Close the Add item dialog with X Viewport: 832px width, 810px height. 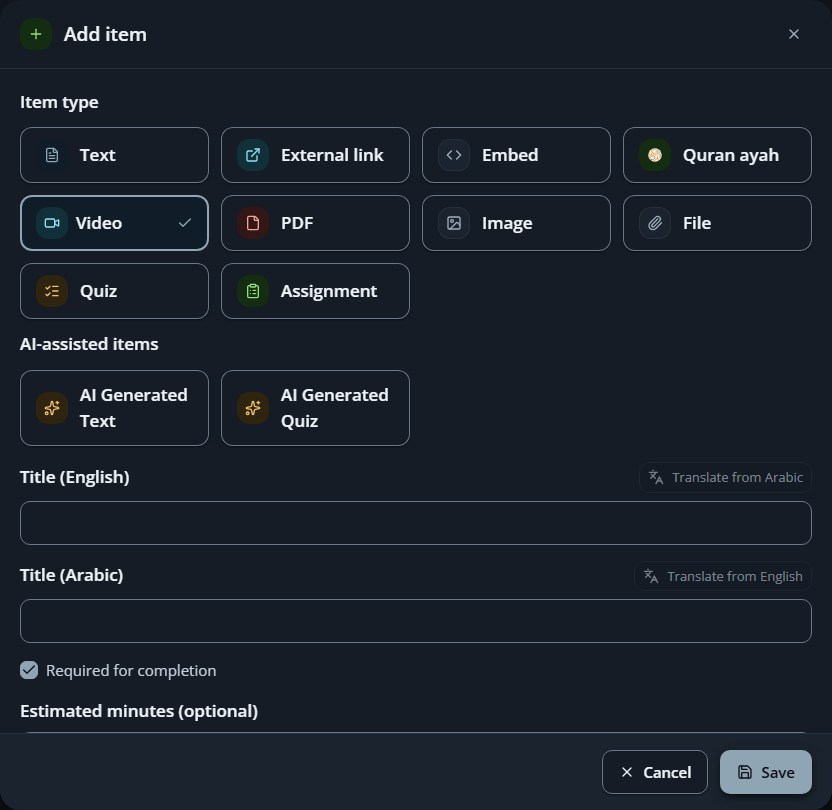(793, 34)
